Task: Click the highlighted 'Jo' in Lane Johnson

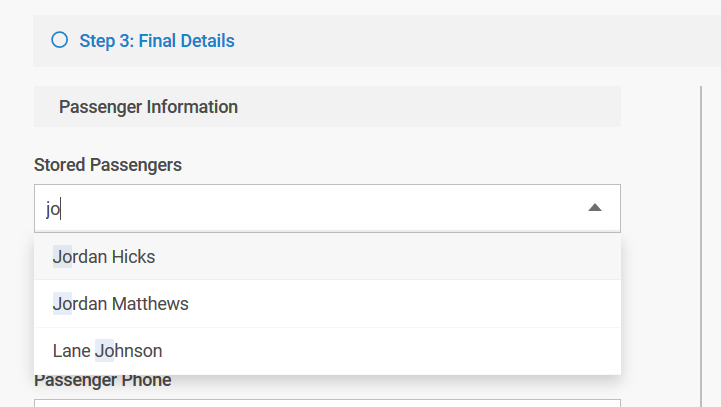Action: pyautogui.click(x=104, y=351)
